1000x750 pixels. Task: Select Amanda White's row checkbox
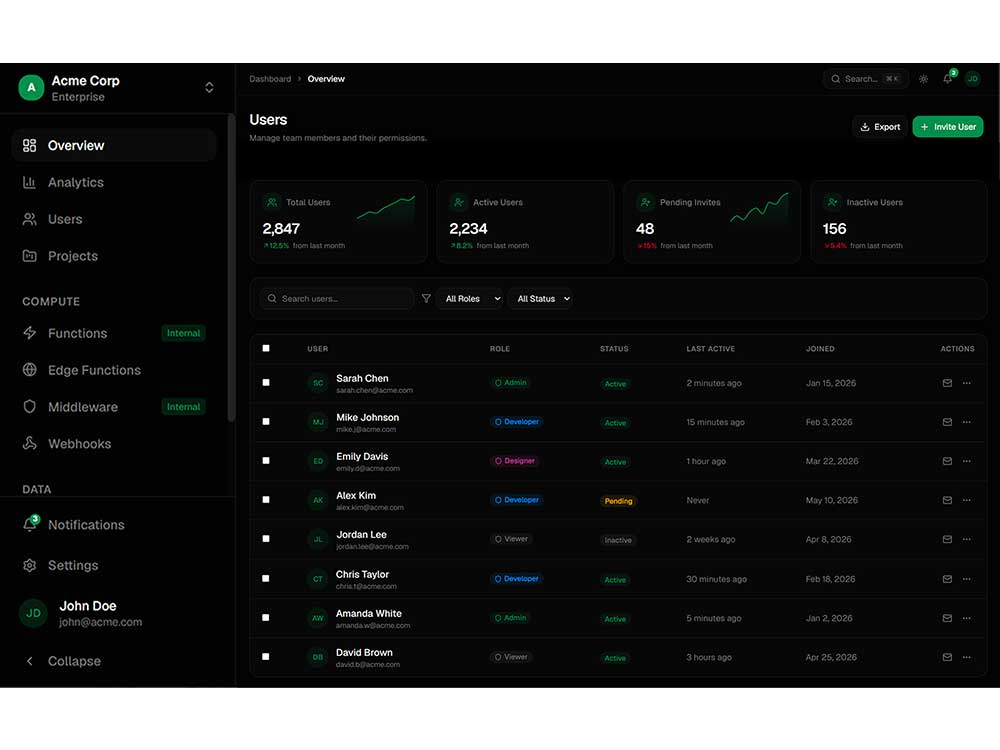(266, 617)
